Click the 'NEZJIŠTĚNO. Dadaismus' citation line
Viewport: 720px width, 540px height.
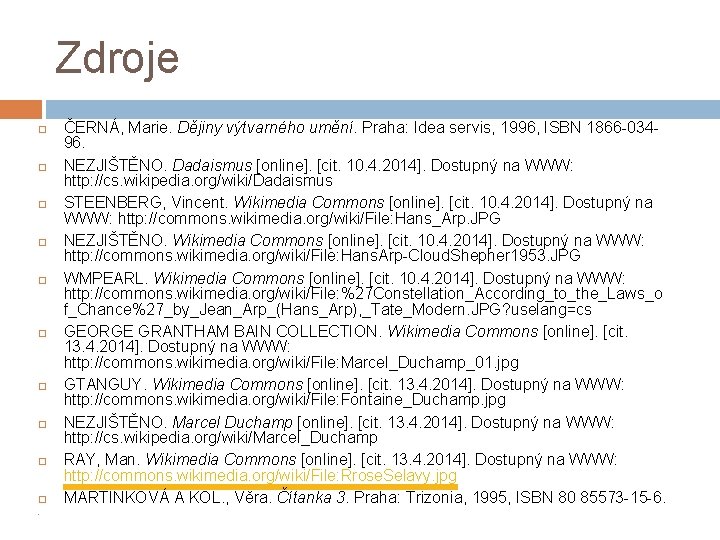318,165
